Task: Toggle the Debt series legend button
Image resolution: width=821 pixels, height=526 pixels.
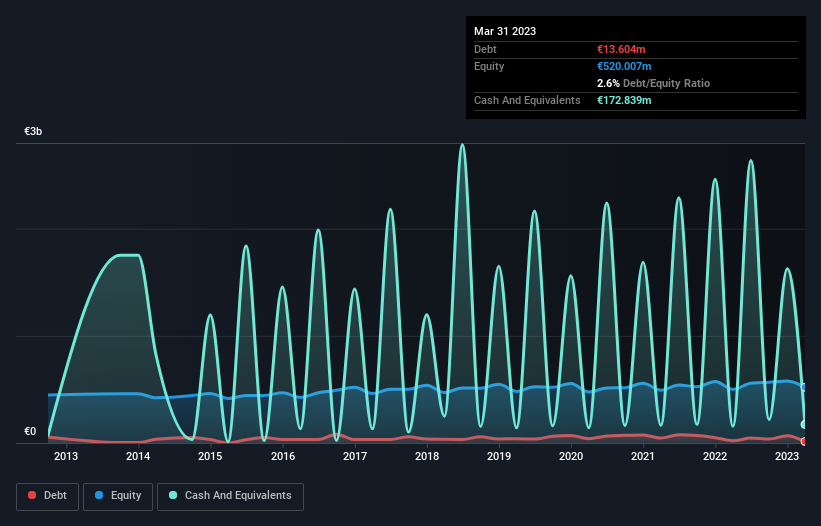Action: click(48, 496)
